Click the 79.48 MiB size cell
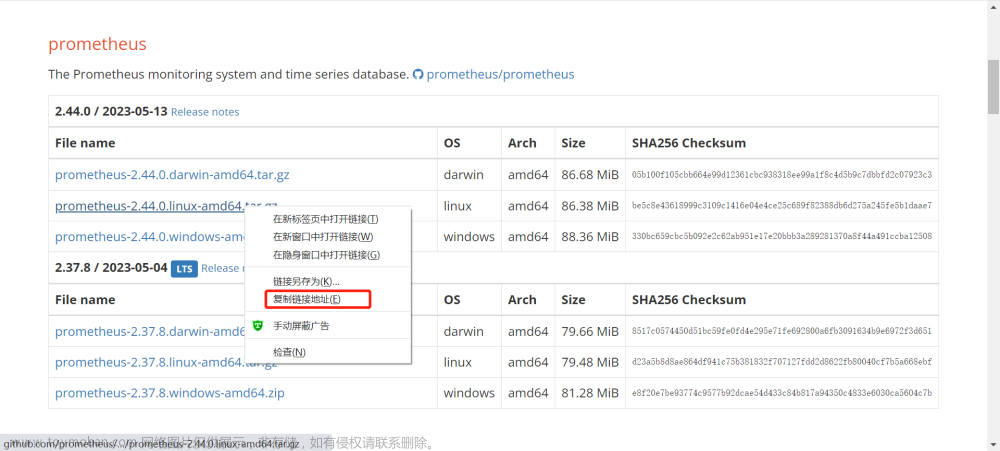This screenshot has width=1000, height=451. click(x=590, y=362)
